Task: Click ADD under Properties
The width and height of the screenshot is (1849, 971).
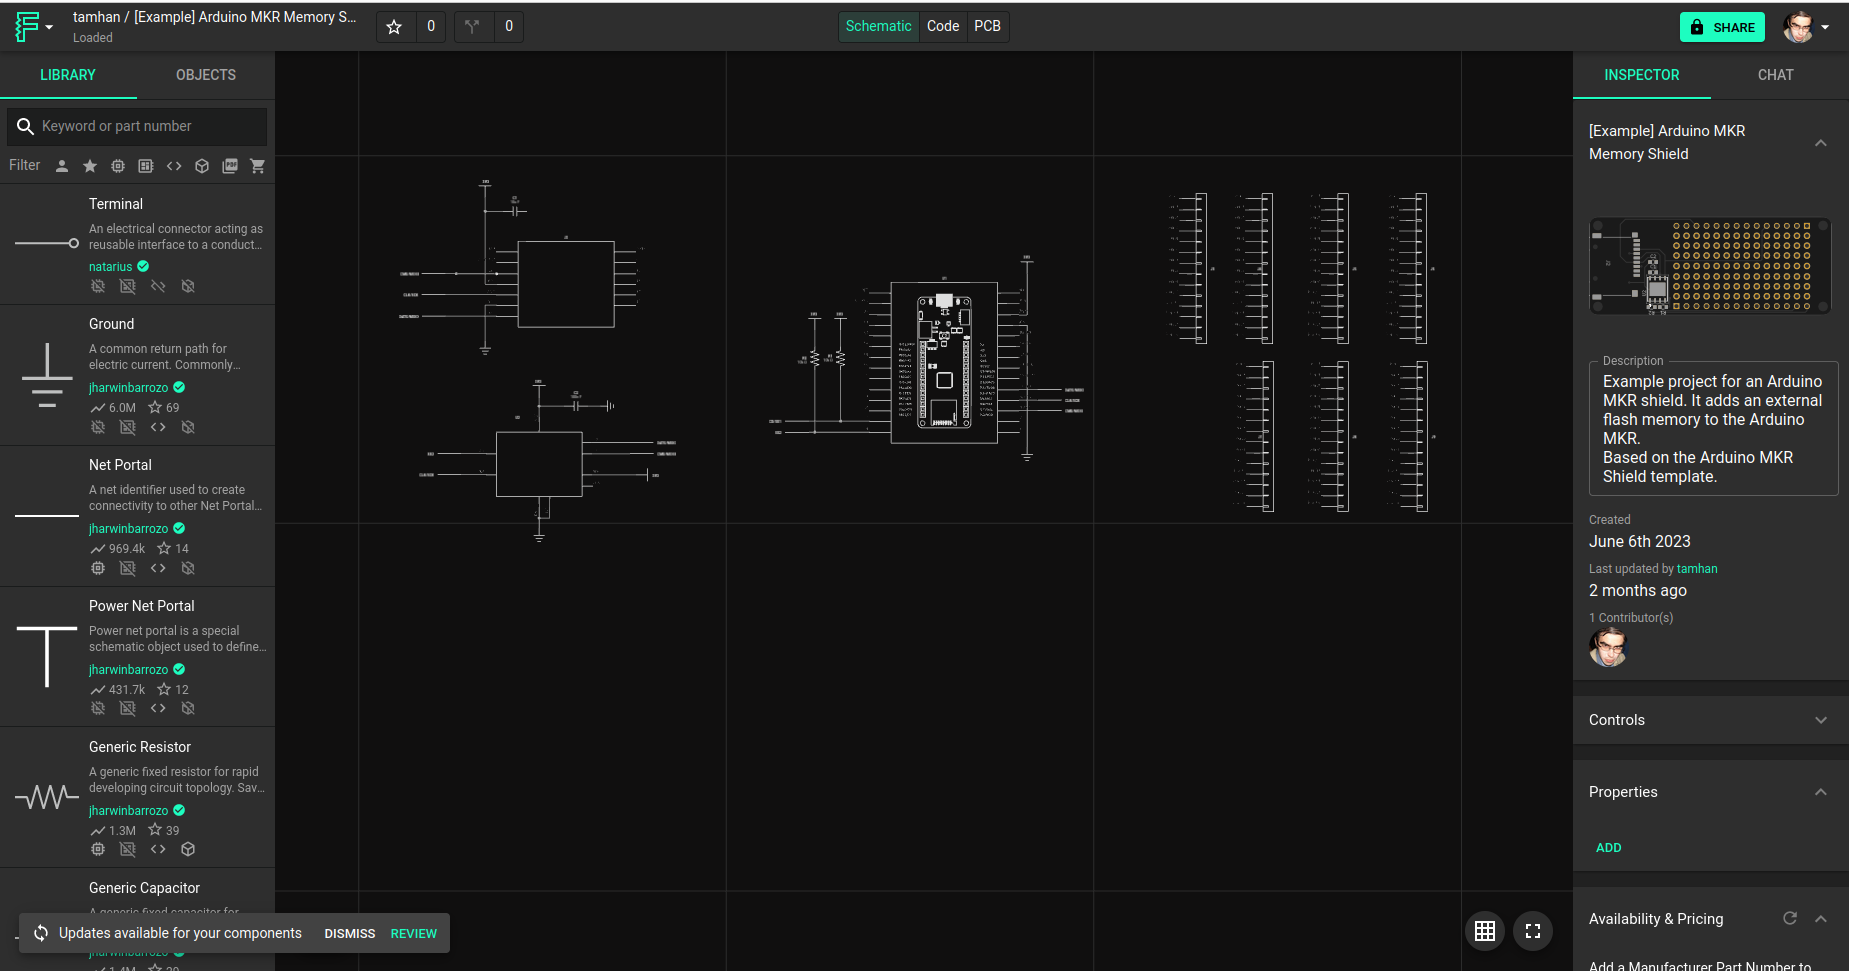Action: (x=1608, y=848)
